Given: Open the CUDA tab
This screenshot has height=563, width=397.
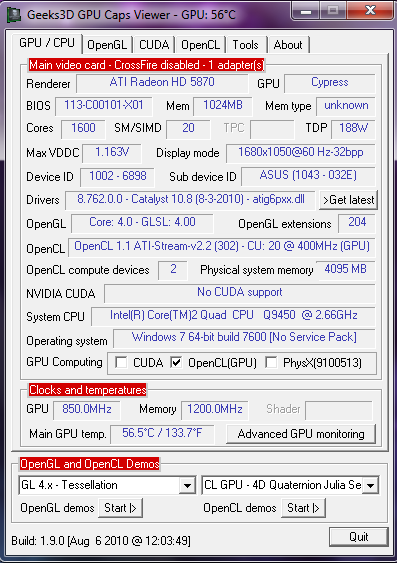Looking at the screenshot, I should pos(154,45).
